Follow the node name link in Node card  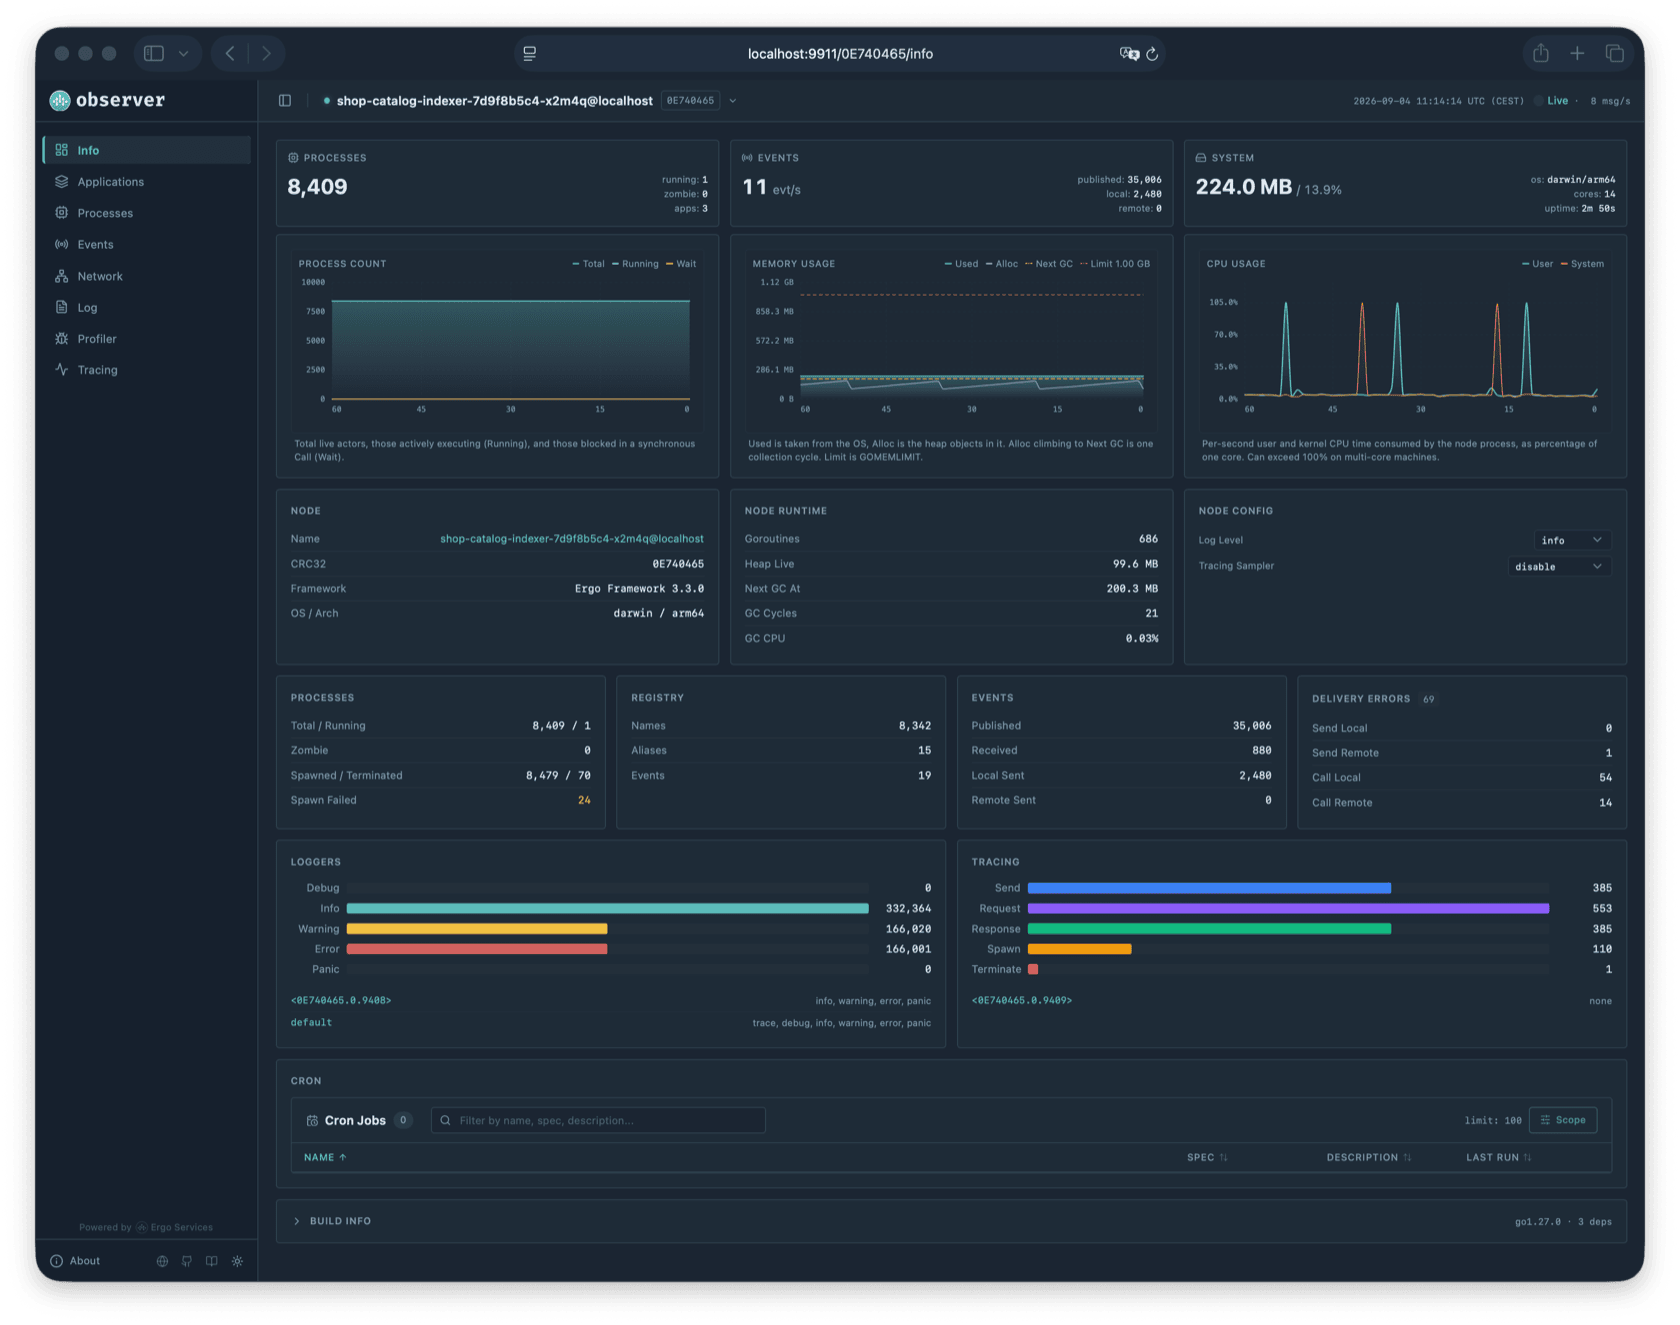click(572, 539)
